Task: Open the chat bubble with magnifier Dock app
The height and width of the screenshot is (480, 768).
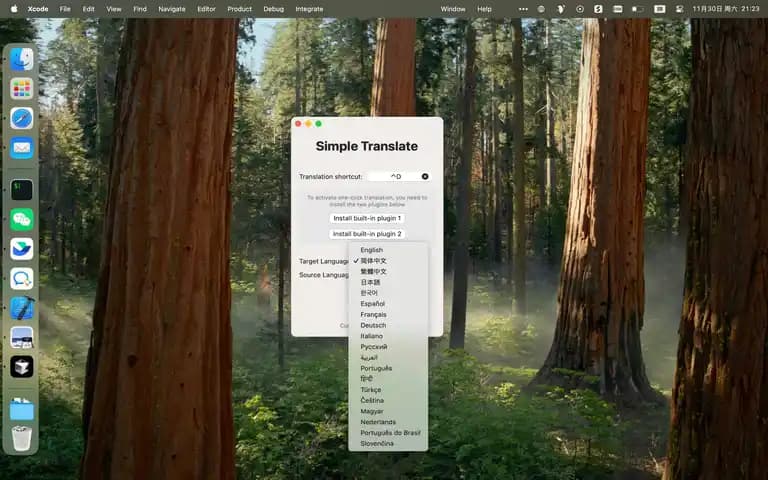Action: [22, 278]
